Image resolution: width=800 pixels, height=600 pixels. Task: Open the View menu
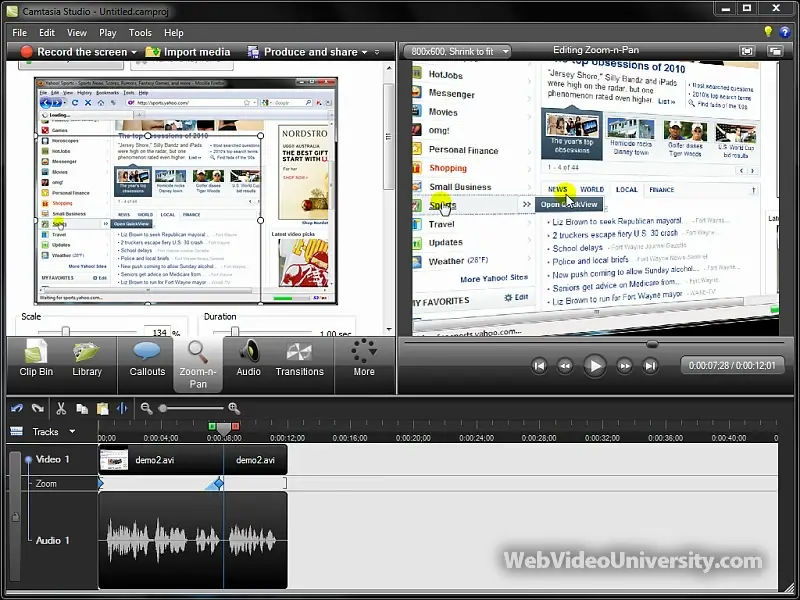[x=77, y=33]
